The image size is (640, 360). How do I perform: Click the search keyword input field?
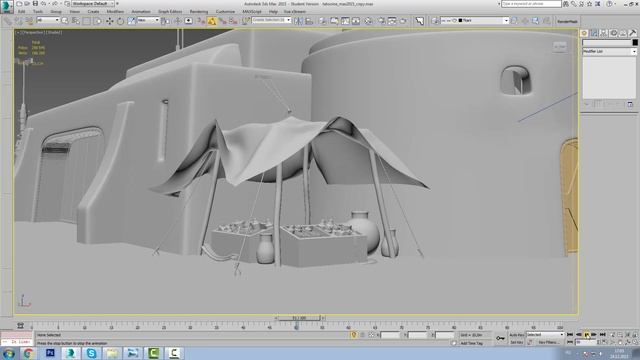[x=531, y=4]
